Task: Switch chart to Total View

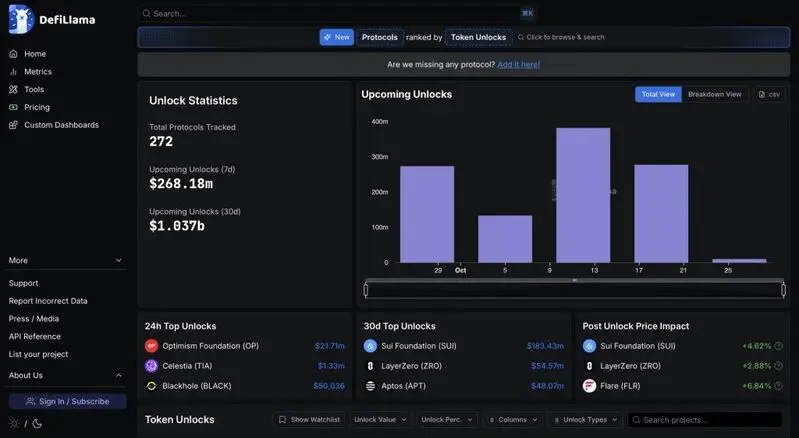Action: coord(658,94)
